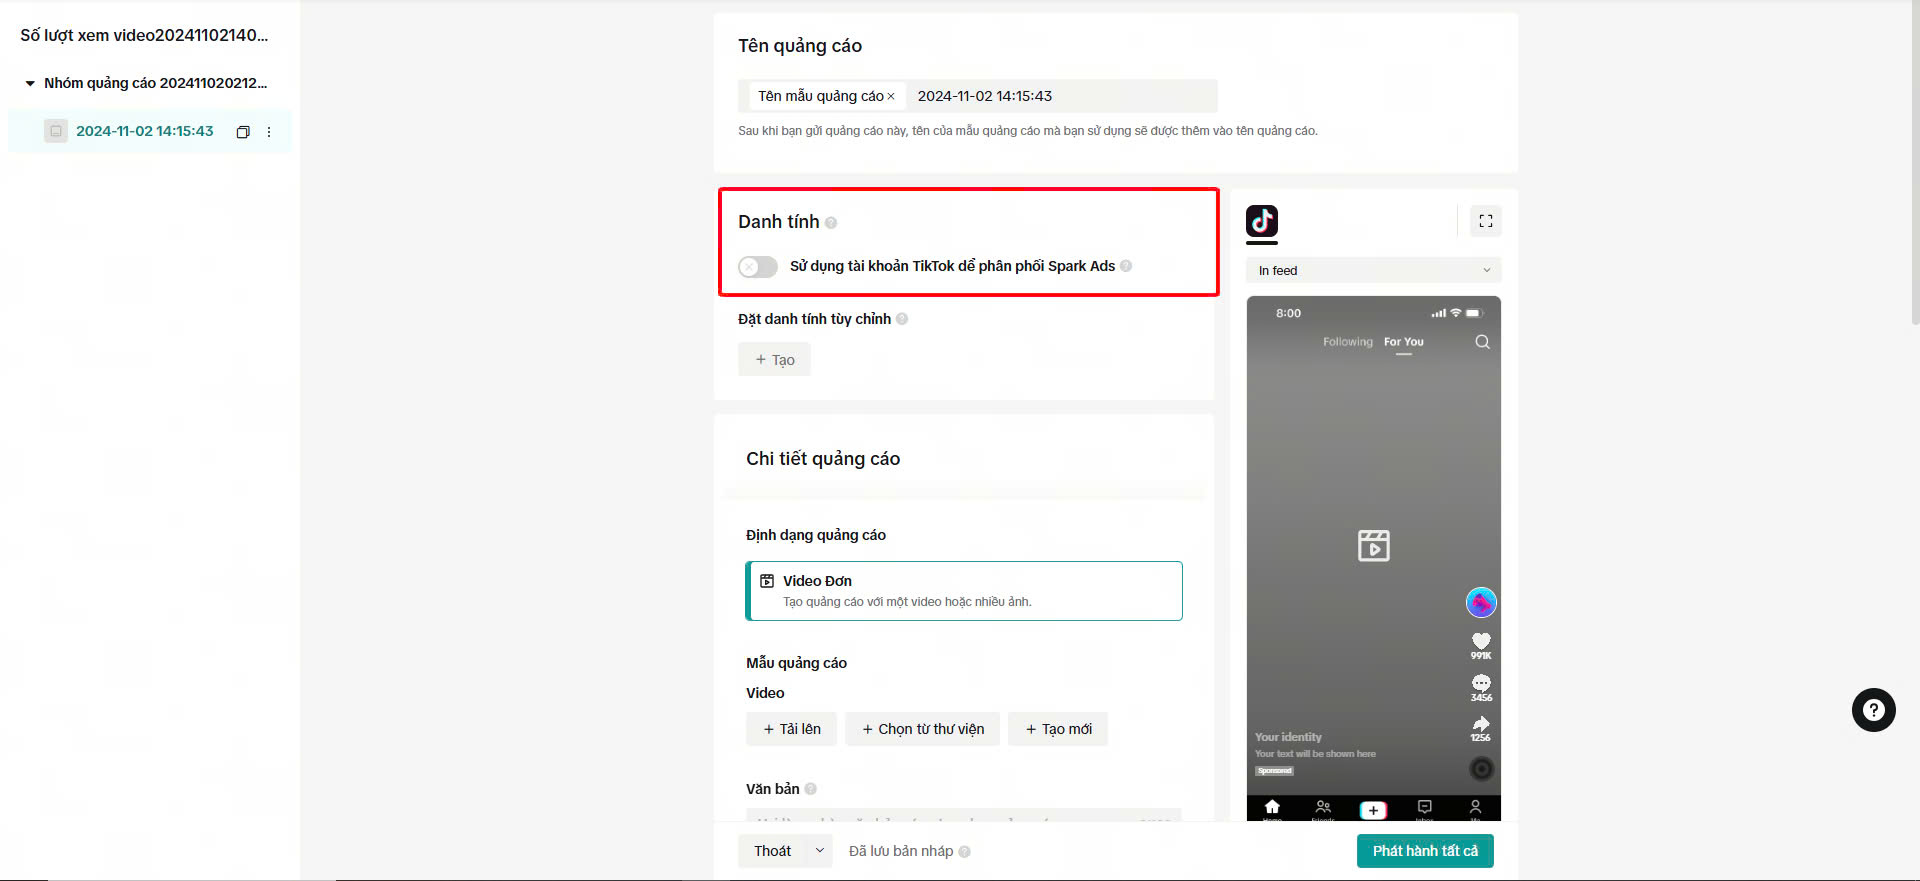Click the search icon in phone preview
Image resolution: width=1920 pixels, height=881 pixels.
coord(1482,342)
